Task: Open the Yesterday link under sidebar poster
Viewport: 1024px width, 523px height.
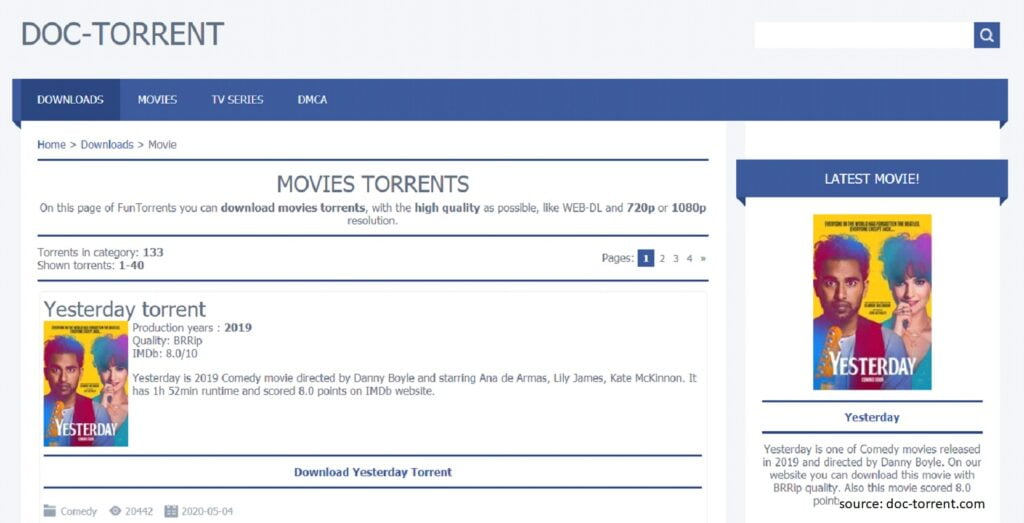Action: tap(872, 417)
